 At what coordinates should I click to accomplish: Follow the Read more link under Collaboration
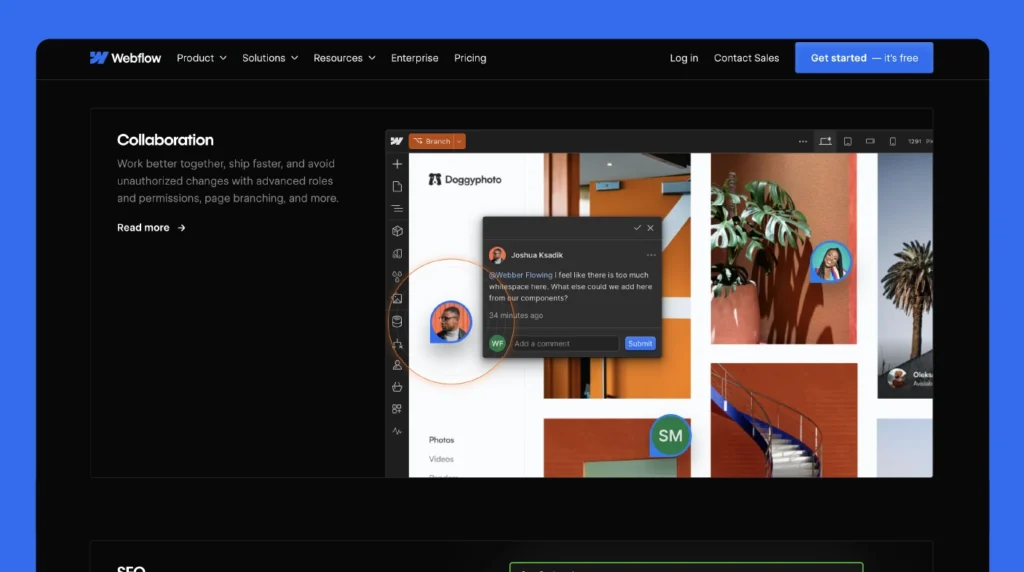pyautogui.click(x=152, y=228)
